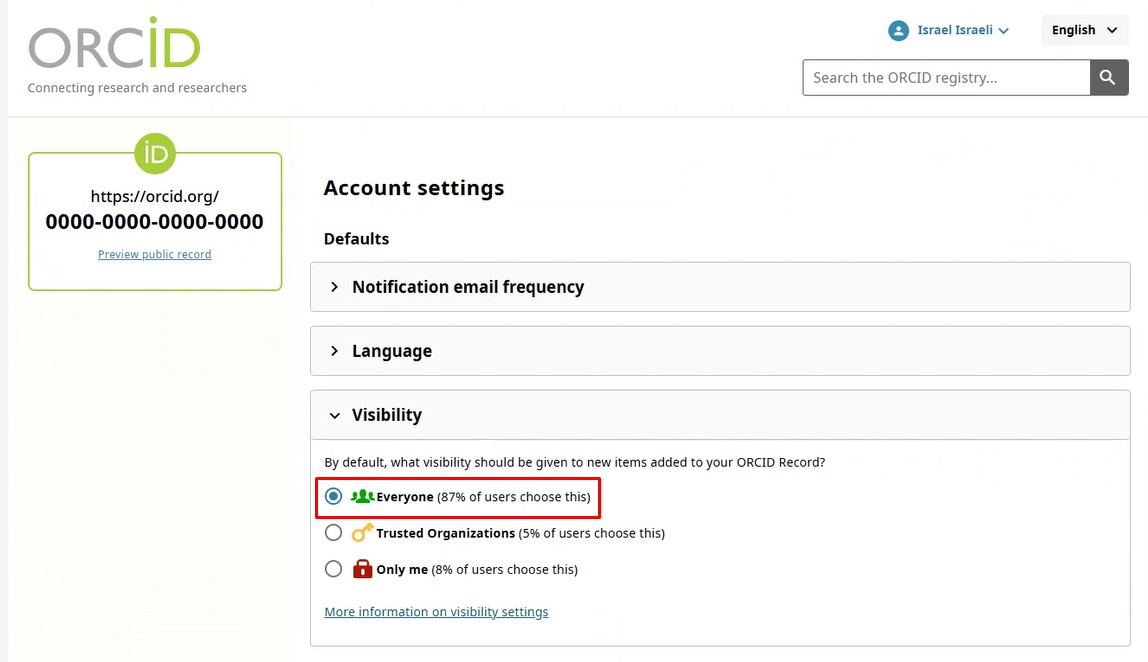Viewport: 1148px width, 662px height.
Task: Click the user avatar icon
Action: [x=898, y=30]
